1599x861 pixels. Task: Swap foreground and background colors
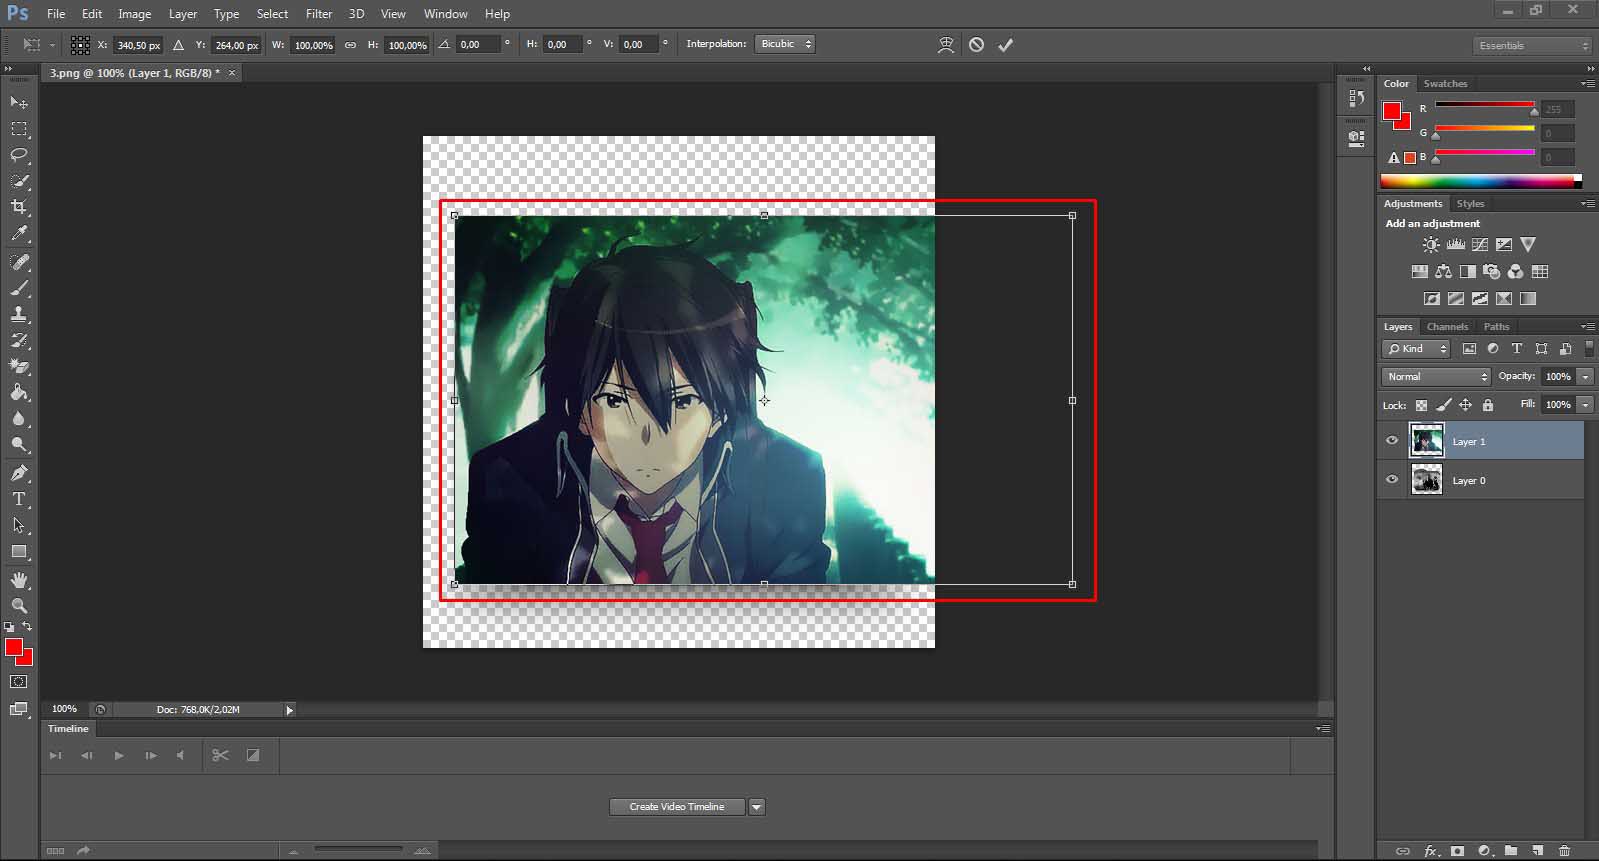(27, 627)
